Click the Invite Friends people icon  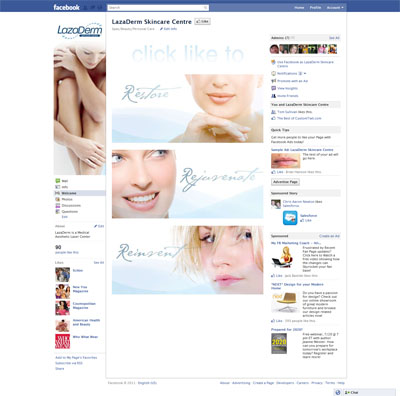[x=273, y=96]
